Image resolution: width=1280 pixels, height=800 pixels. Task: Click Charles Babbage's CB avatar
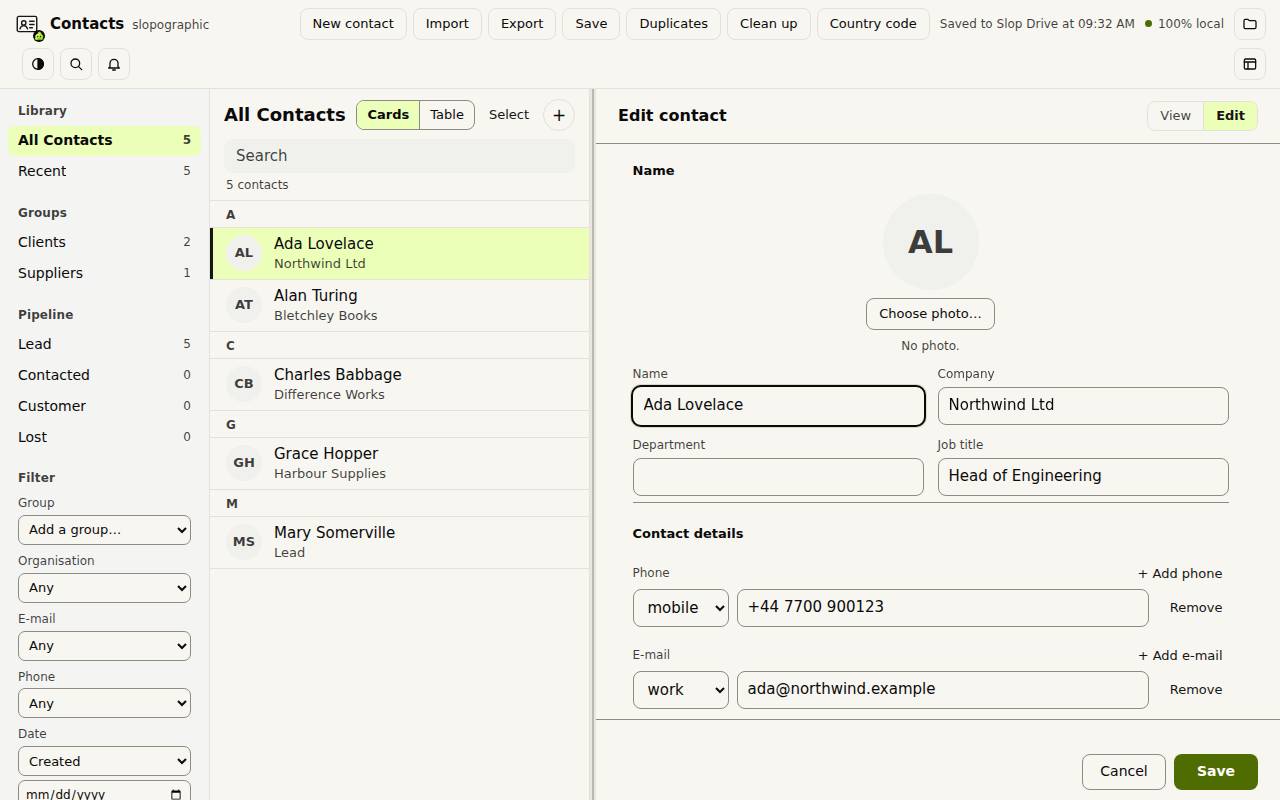click(x=244, y=384)
